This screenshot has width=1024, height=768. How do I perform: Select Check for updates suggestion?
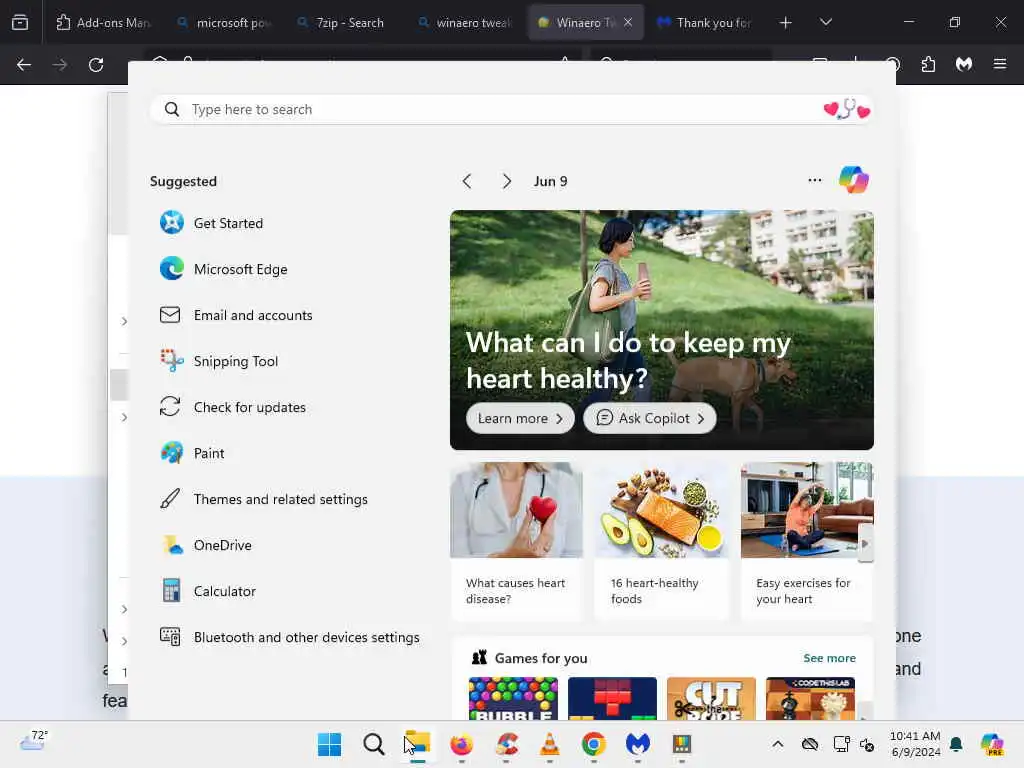click(232, 407)
